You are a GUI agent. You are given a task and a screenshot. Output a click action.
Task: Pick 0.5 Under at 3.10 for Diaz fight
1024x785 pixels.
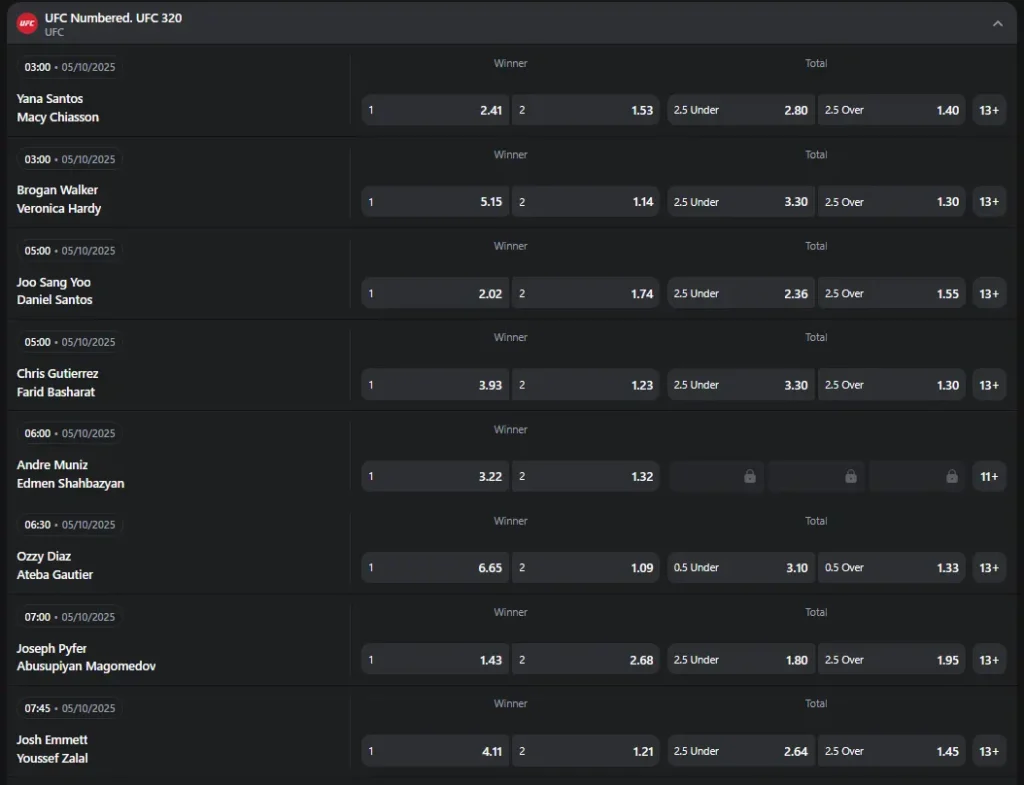(740, 568)
